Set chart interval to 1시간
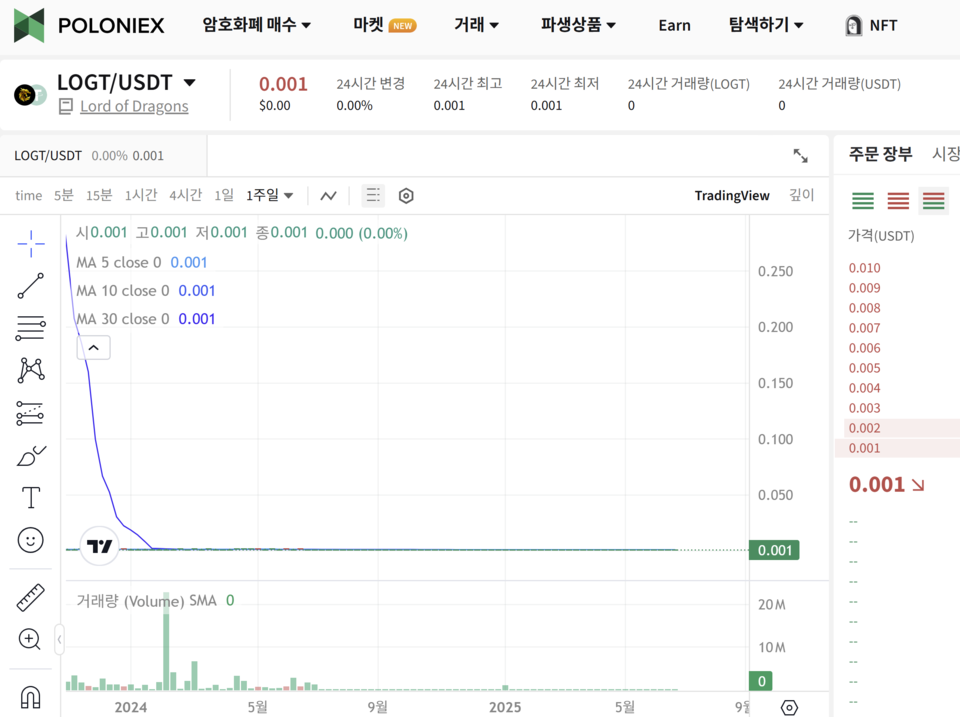This screenshot has height=717, width=960. tap(141, 195)
